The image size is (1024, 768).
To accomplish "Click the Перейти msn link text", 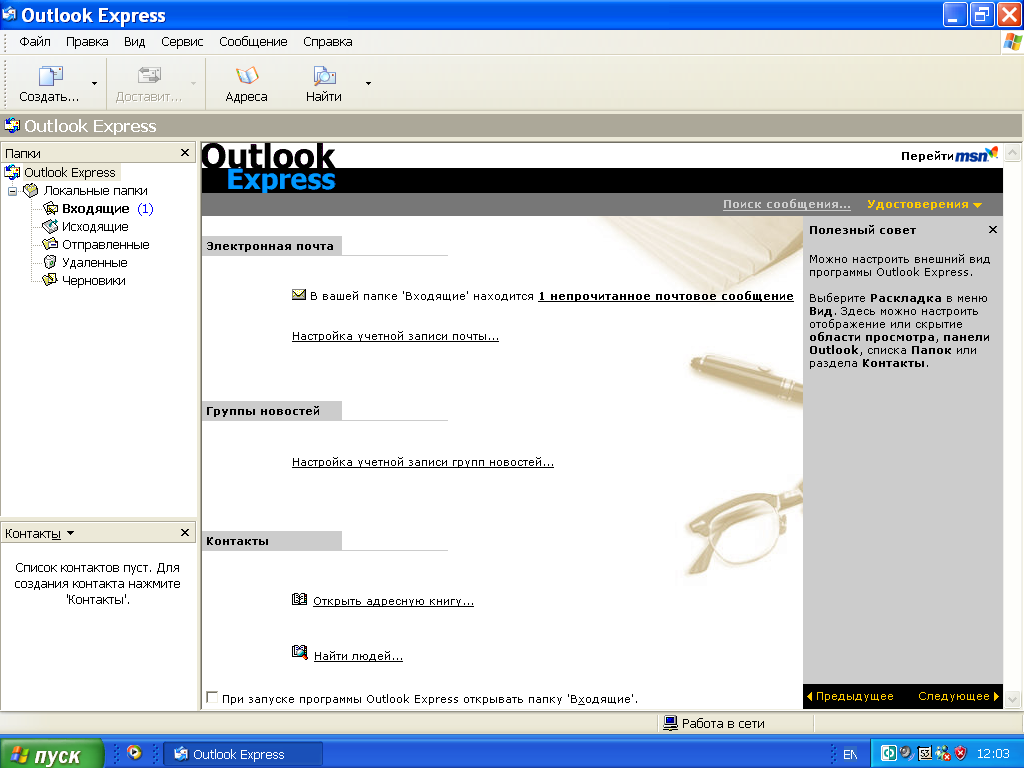I will (x=927, y=156).
